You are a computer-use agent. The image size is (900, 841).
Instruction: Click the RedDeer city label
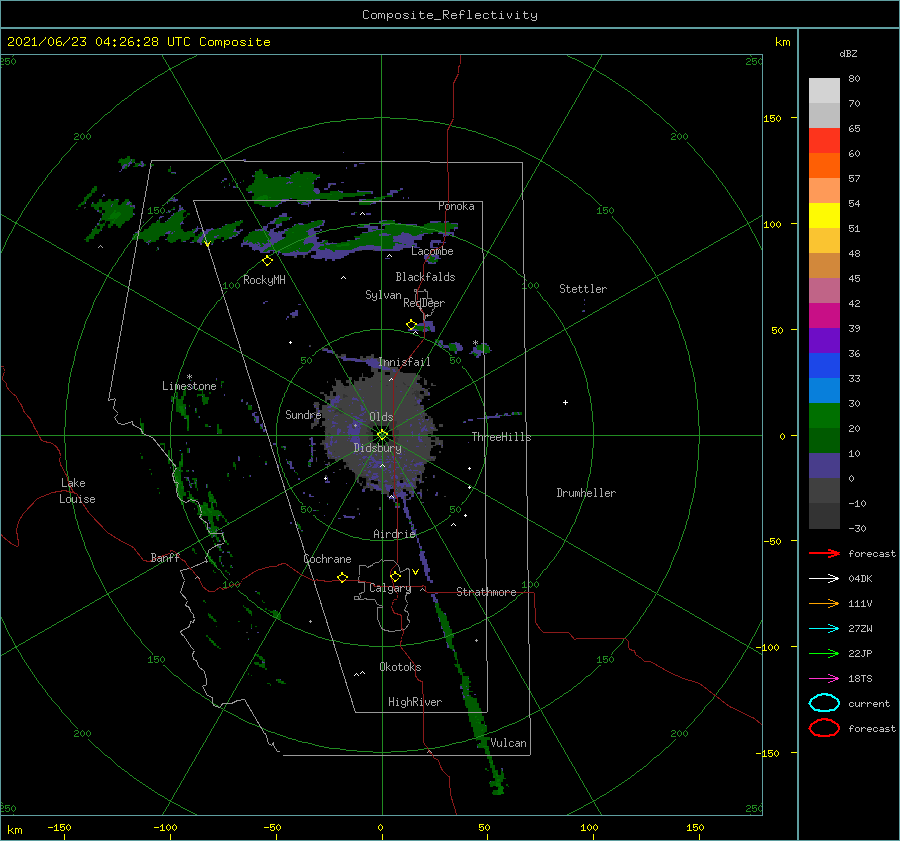[x=424, y=303]
